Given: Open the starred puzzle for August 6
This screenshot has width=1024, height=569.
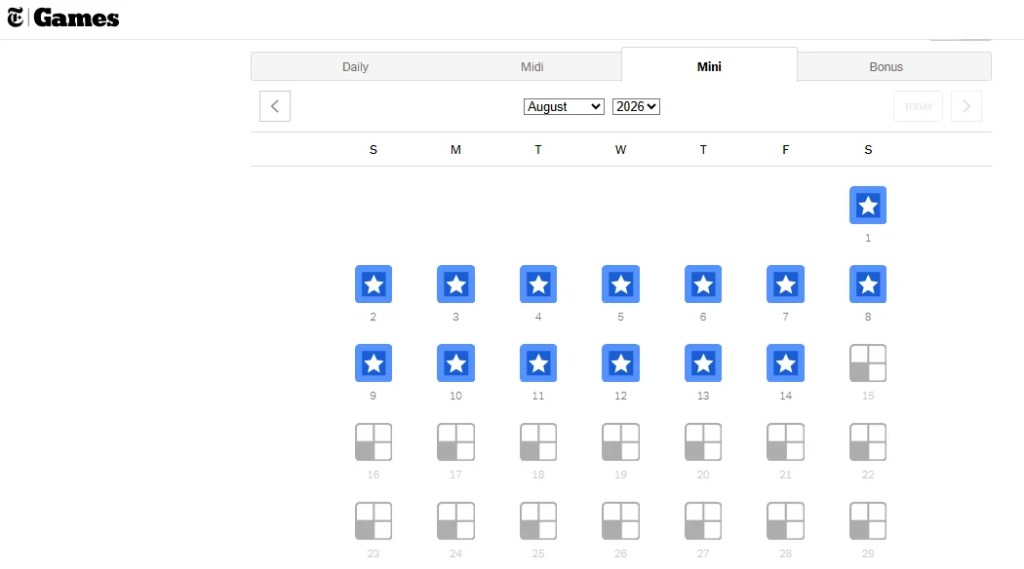Looking at the screenshot, I should coord(703,284).
